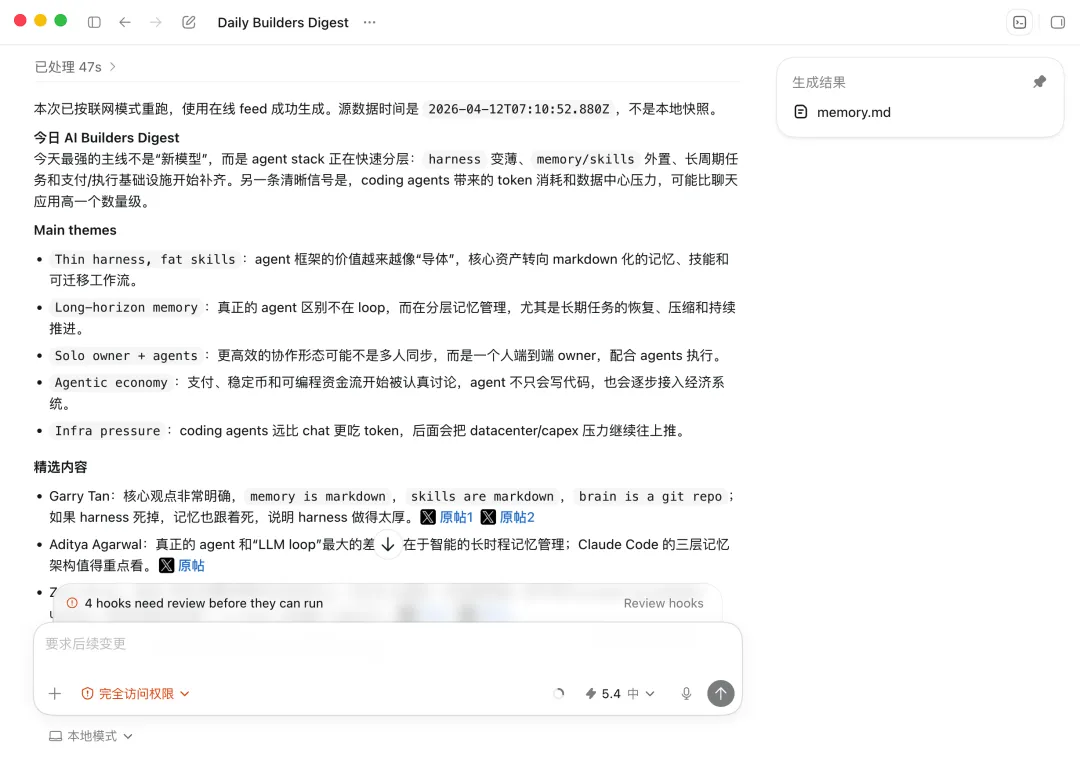
Task: Click the X logo before 原帖1
Action: [x=428, y=517]
